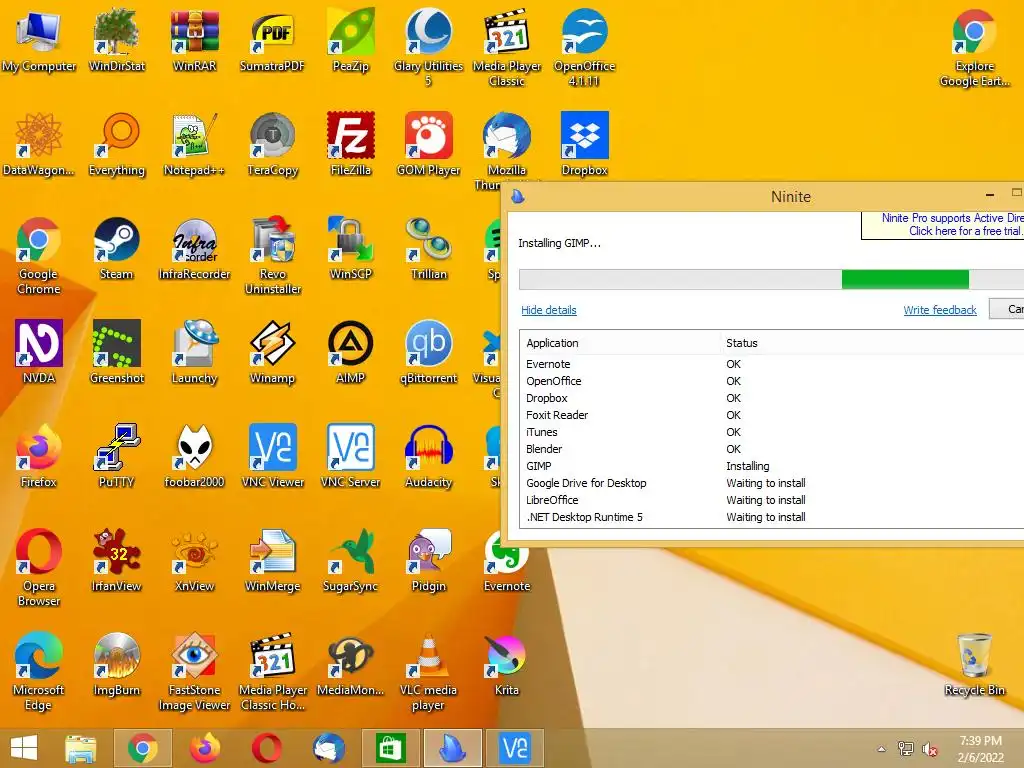Select FastStone Image Viewer icon
The image size is (1024, 768).
(194, 671)
